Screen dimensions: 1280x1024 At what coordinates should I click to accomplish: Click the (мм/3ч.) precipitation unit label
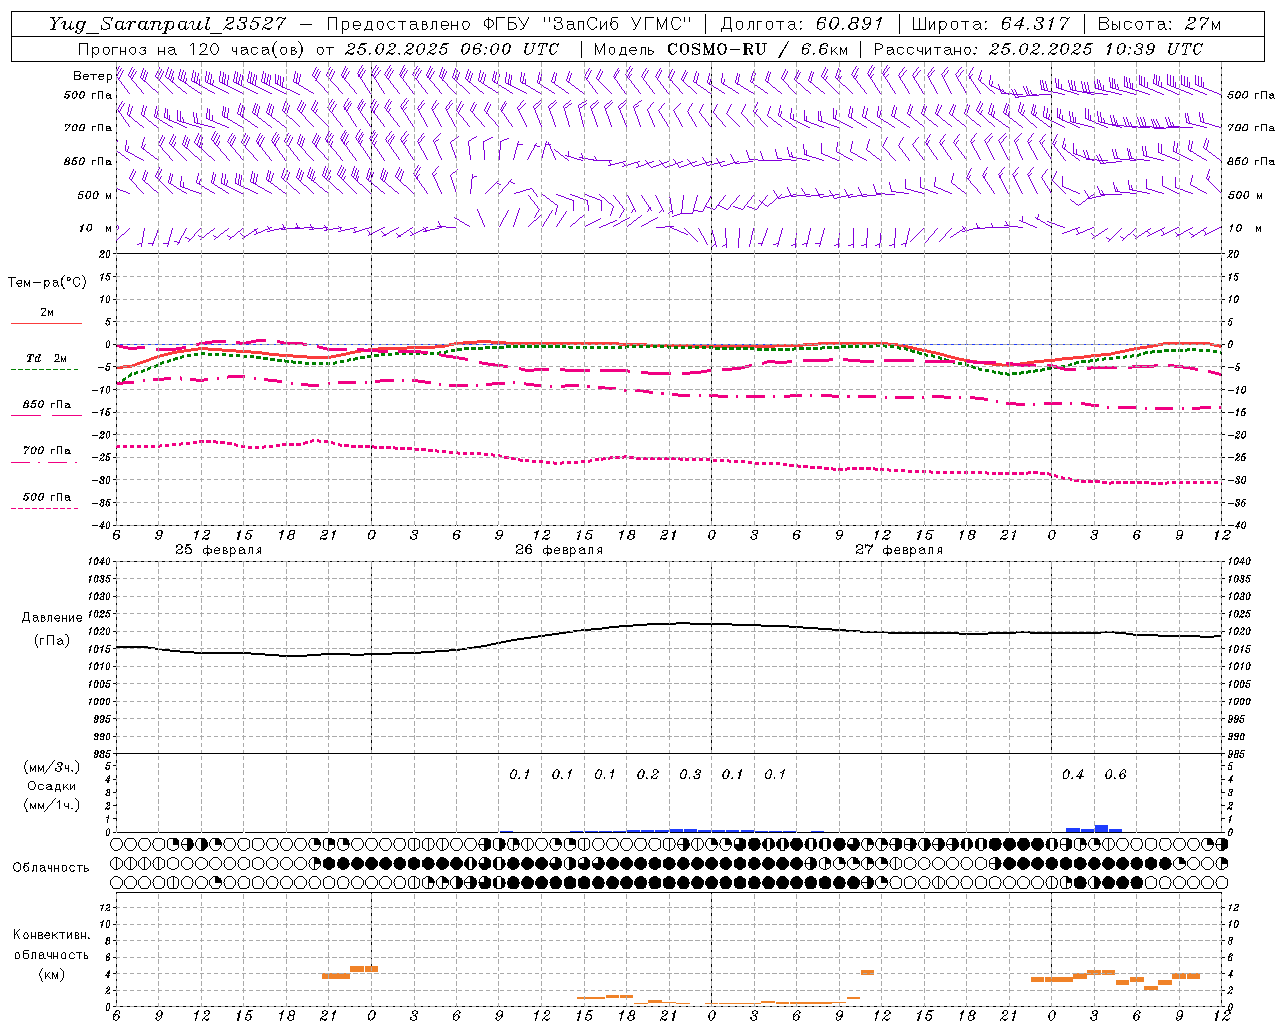point(51,768)
